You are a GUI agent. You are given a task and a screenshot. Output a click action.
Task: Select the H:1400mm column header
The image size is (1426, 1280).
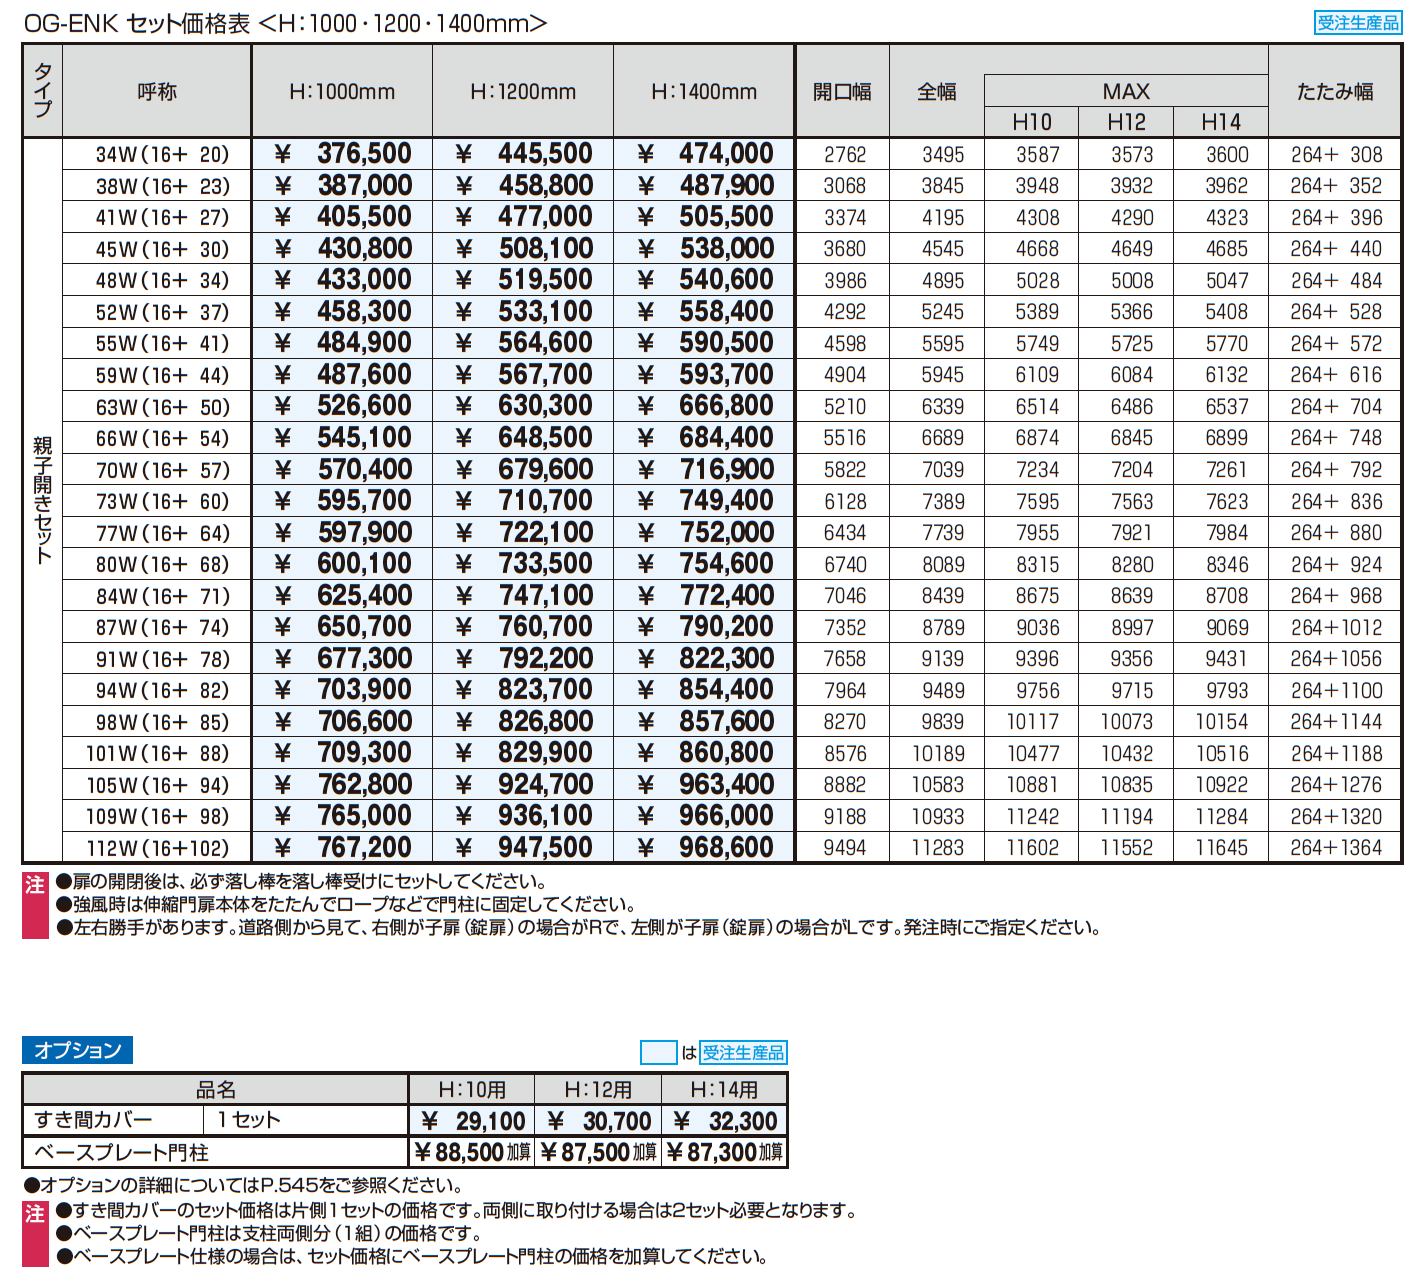click(704, 92)
